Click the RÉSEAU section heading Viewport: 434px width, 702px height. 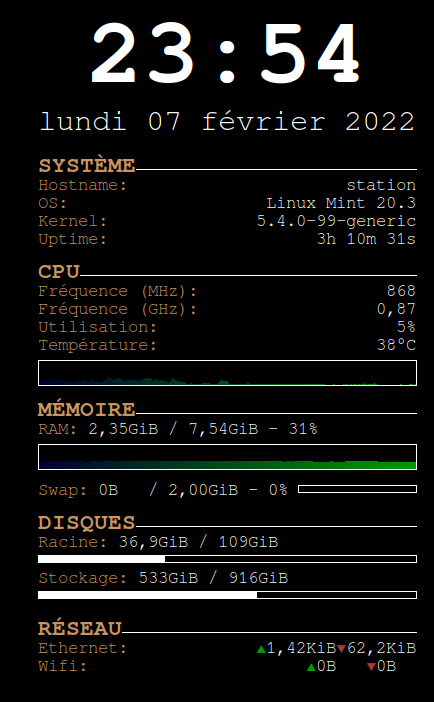click(80, 628)
